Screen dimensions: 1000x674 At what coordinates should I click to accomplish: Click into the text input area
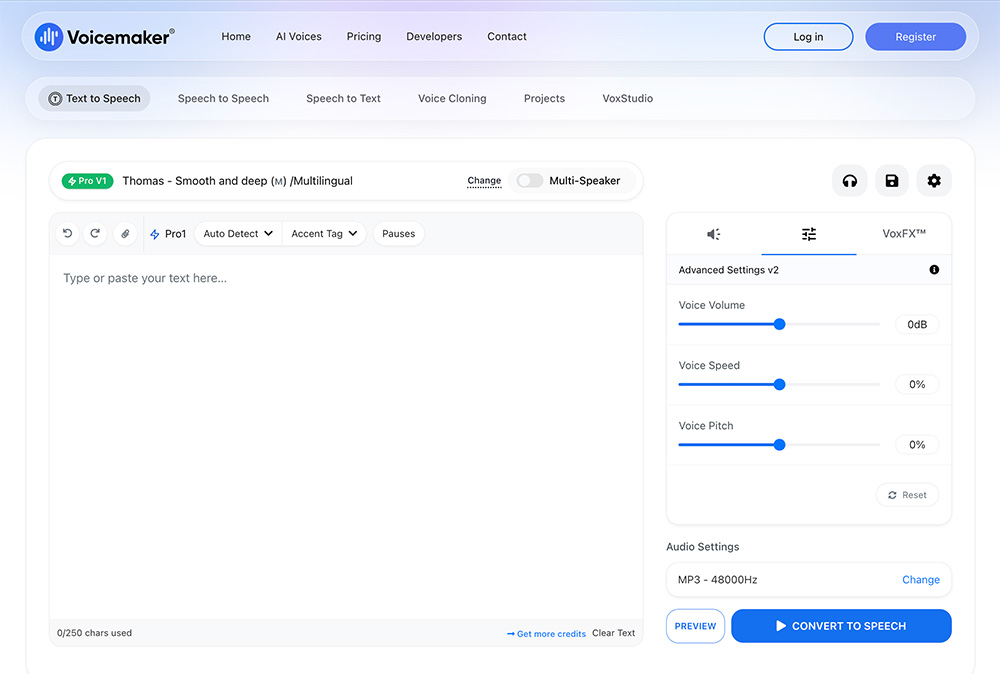point(346,437)
